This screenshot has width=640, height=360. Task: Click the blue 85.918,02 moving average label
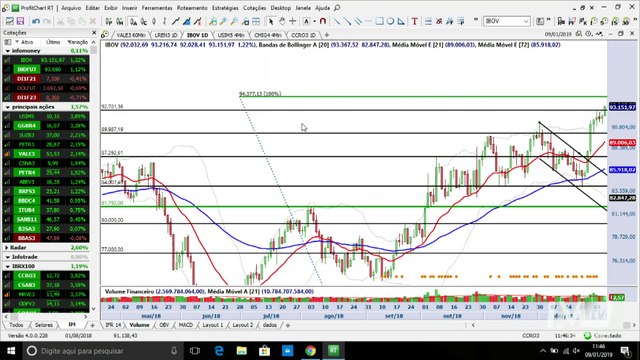point(622,170)
